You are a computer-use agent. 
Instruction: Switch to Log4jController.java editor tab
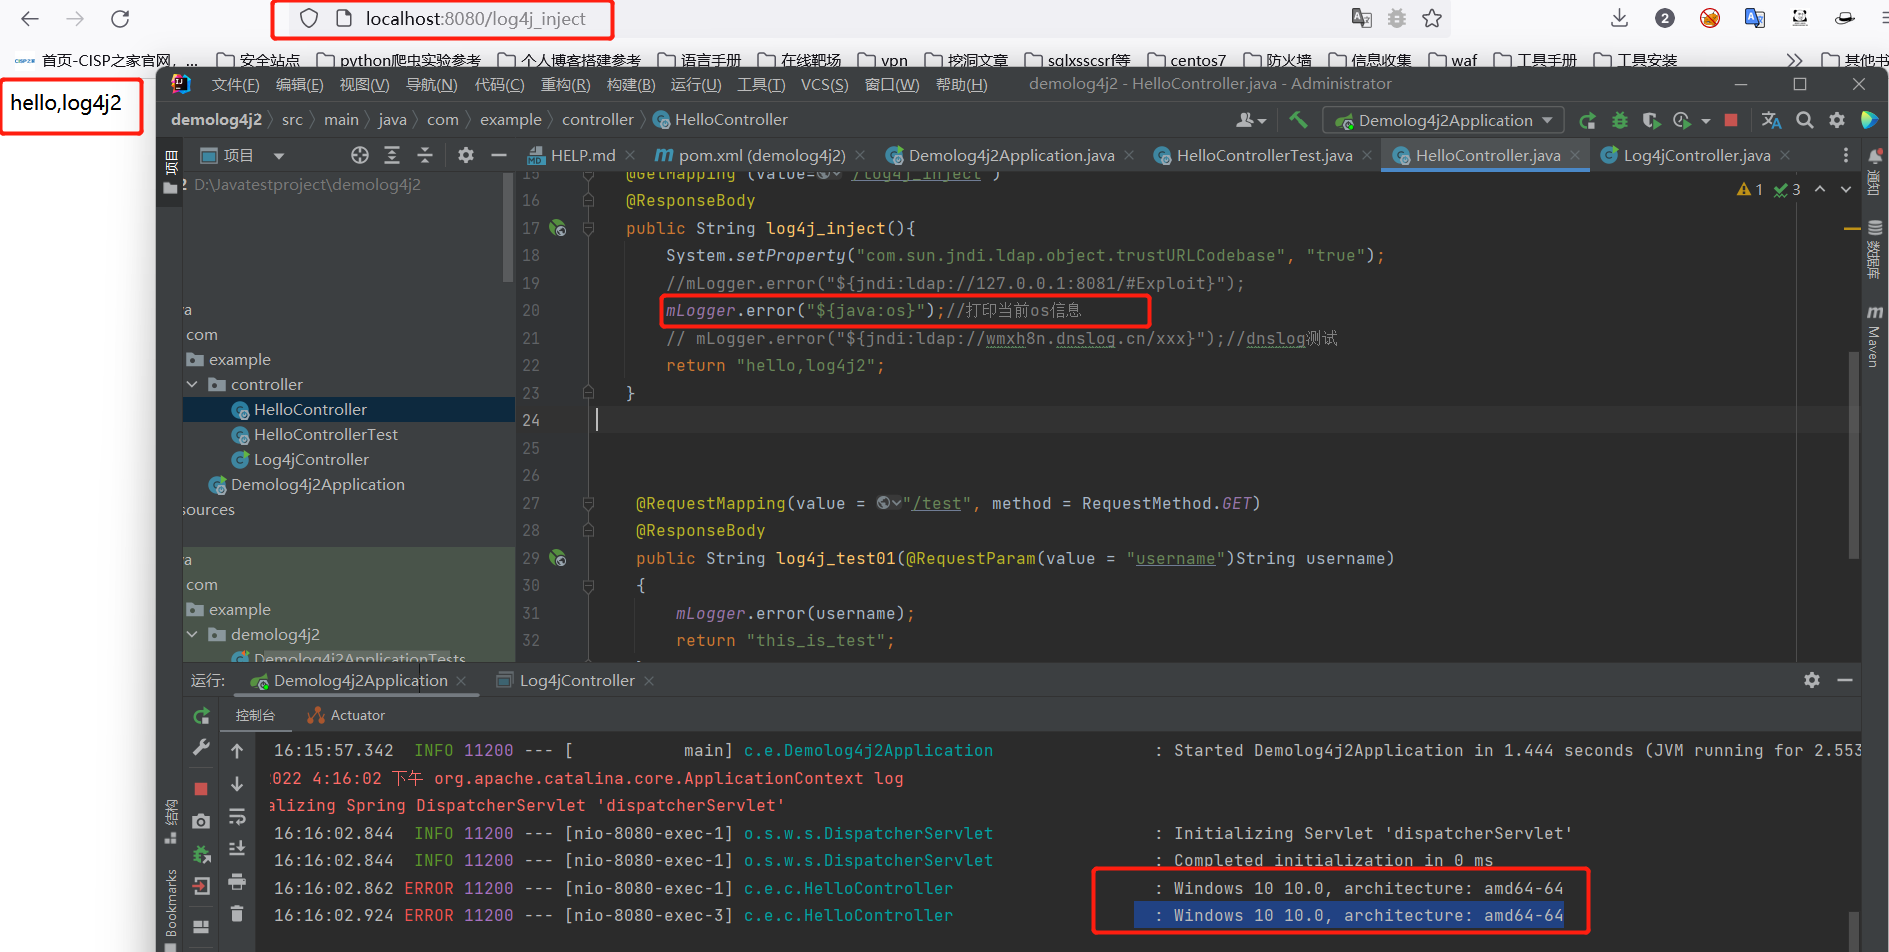[1696, 155]
